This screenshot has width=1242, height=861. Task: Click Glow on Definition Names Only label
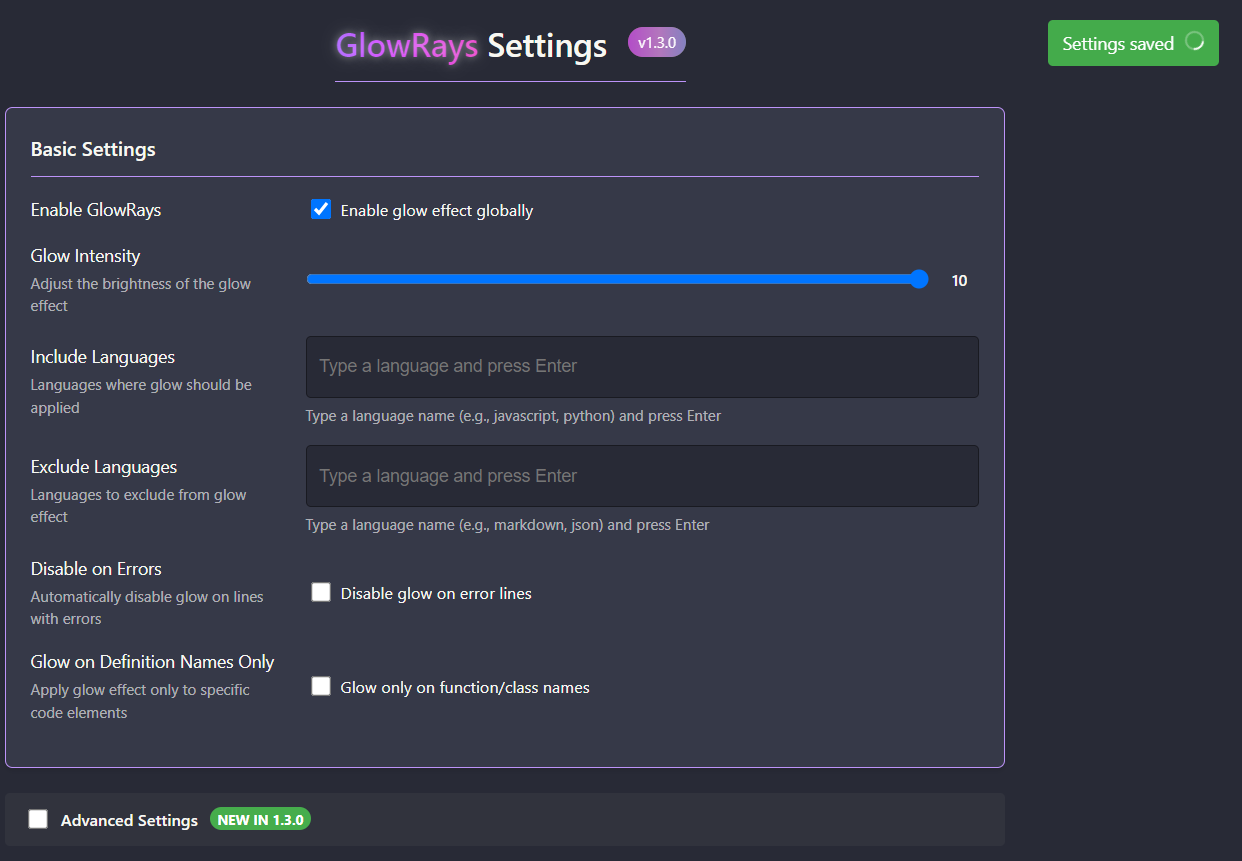(152, 662)
